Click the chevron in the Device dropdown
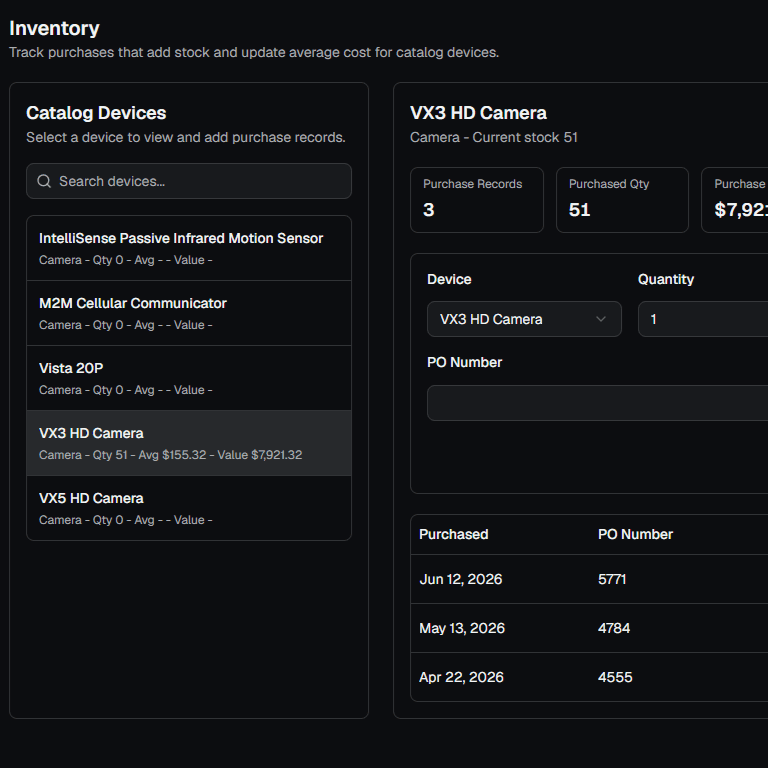This screenshot has width=768, height=768. pyautogui.click(x=600, y=319)
